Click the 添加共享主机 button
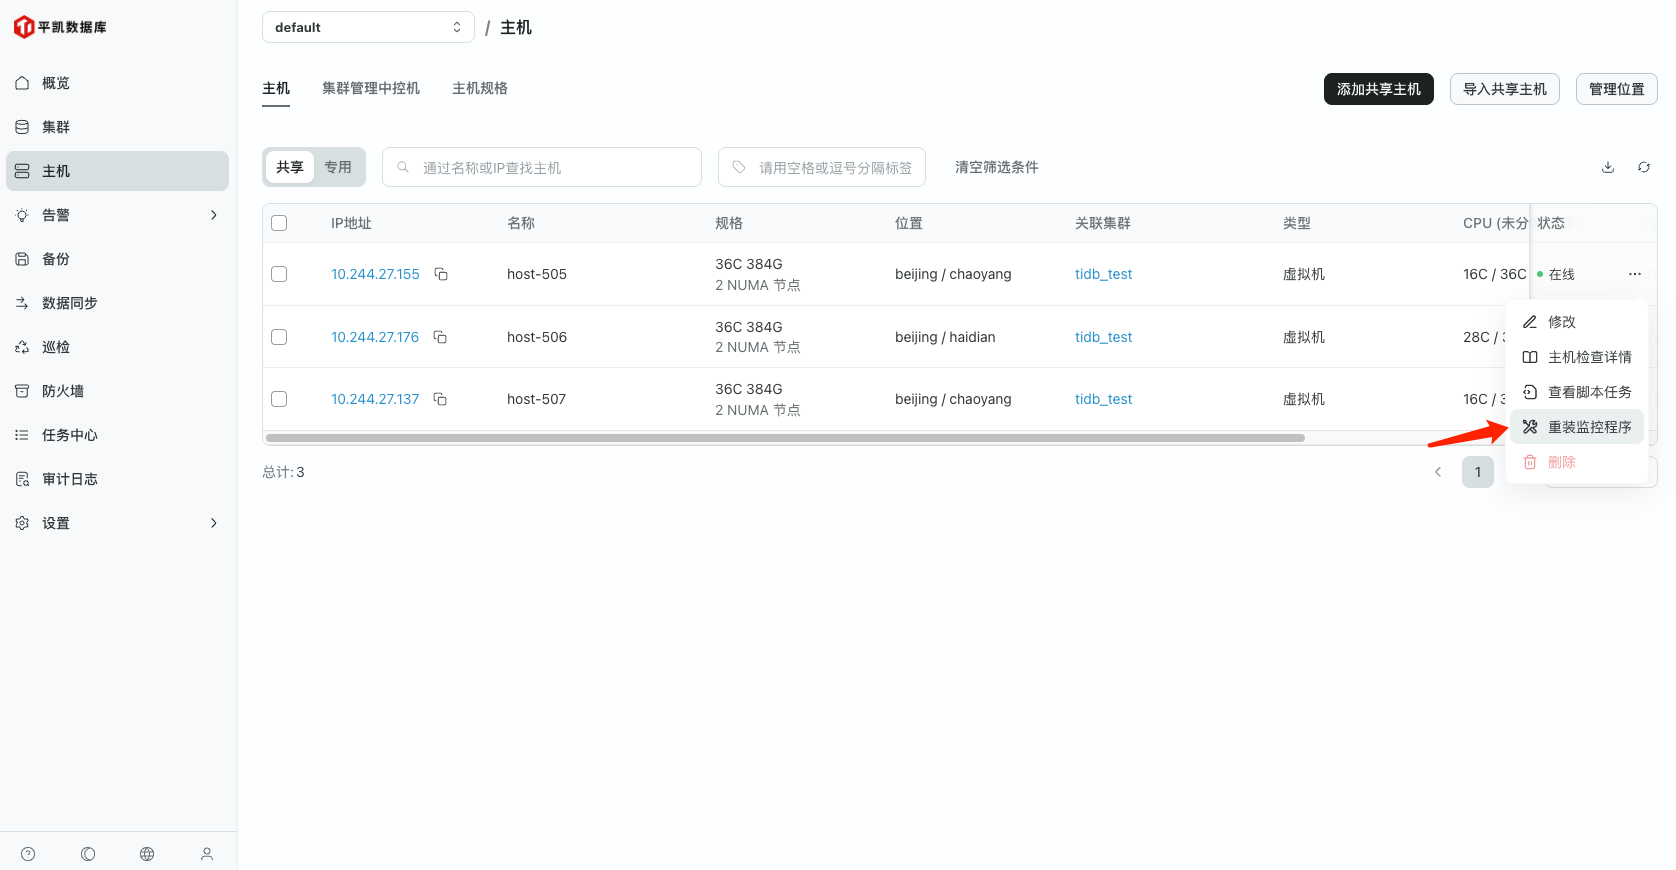 coord(1378,89)
